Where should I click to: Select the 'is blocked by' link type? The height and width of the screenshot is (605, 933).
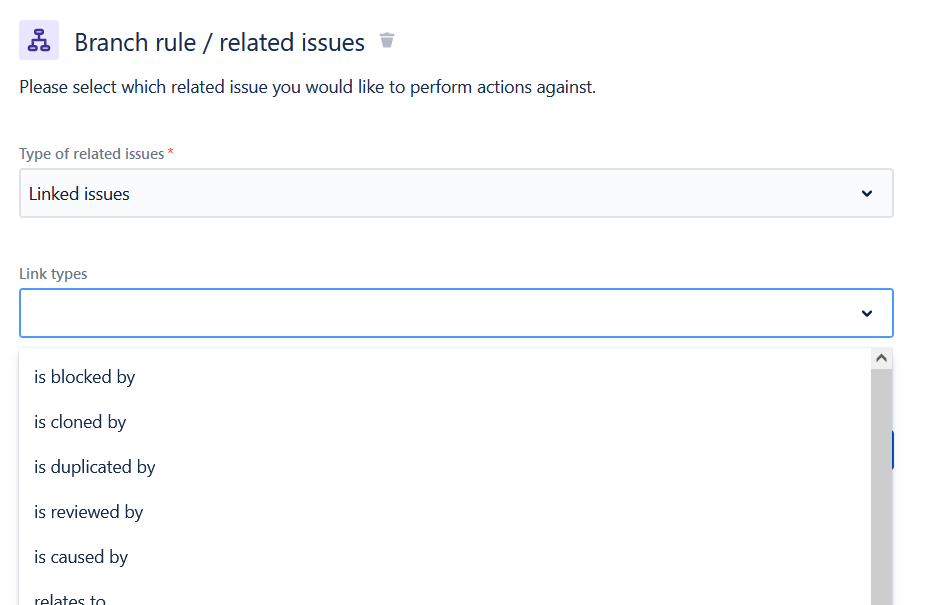point(85,377)
